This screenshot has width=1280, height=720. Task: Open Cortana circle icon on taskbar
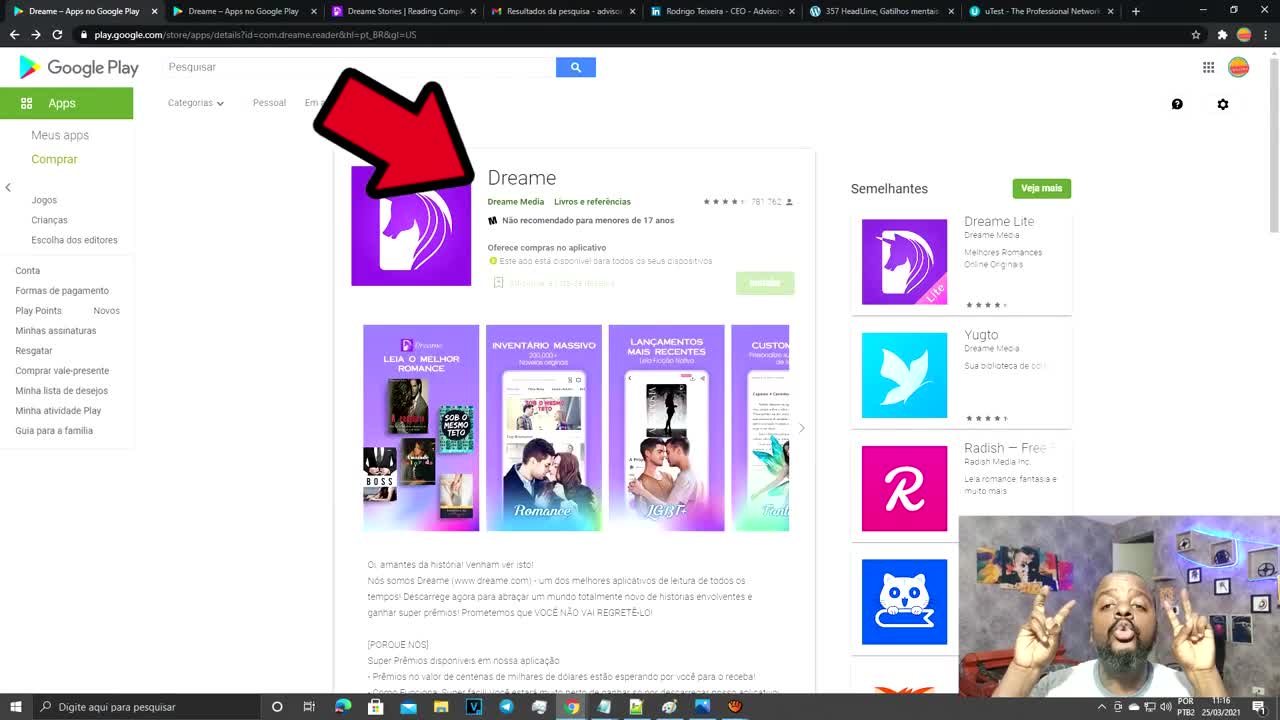tap(277, 707)
